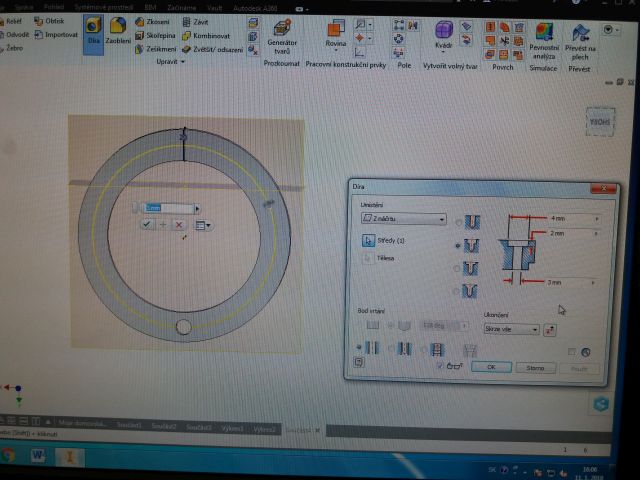Select the counterbore hole type radio button
This screenshot has height=480, width=640.
pyautogui.click(x=458, y=244)
